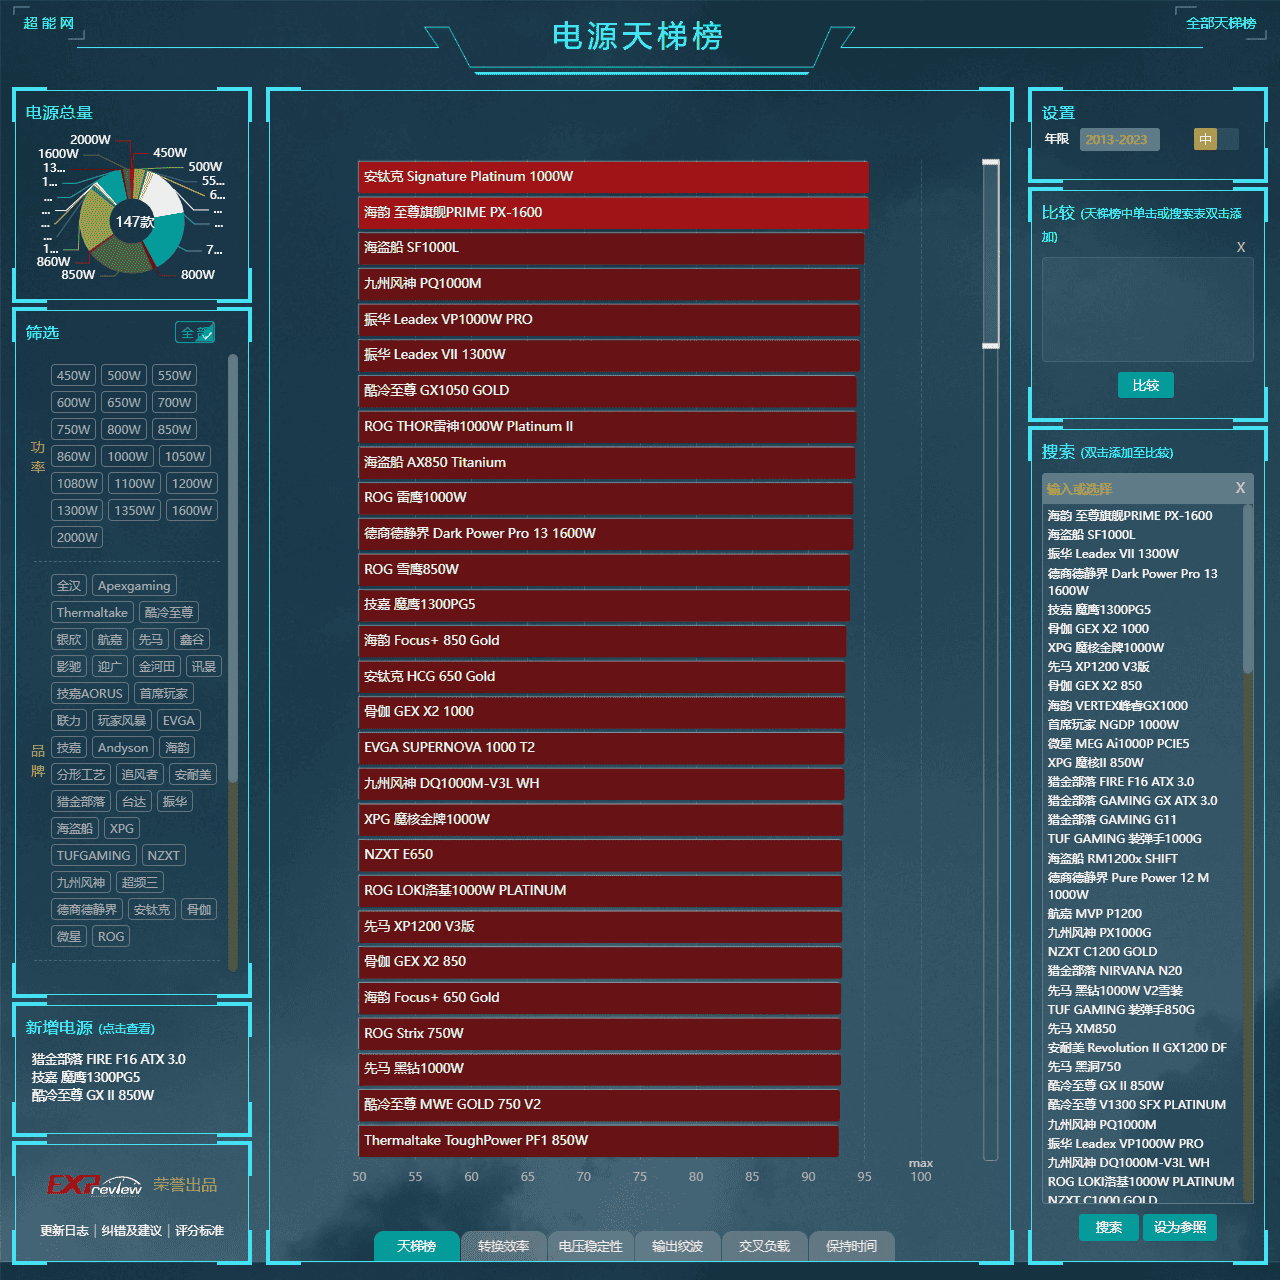Select the ROG THOR雷神1000W Platinum II bar
Image resolution: width=1280 pixels, height=1280 pixels.
[x=607, y=427]
